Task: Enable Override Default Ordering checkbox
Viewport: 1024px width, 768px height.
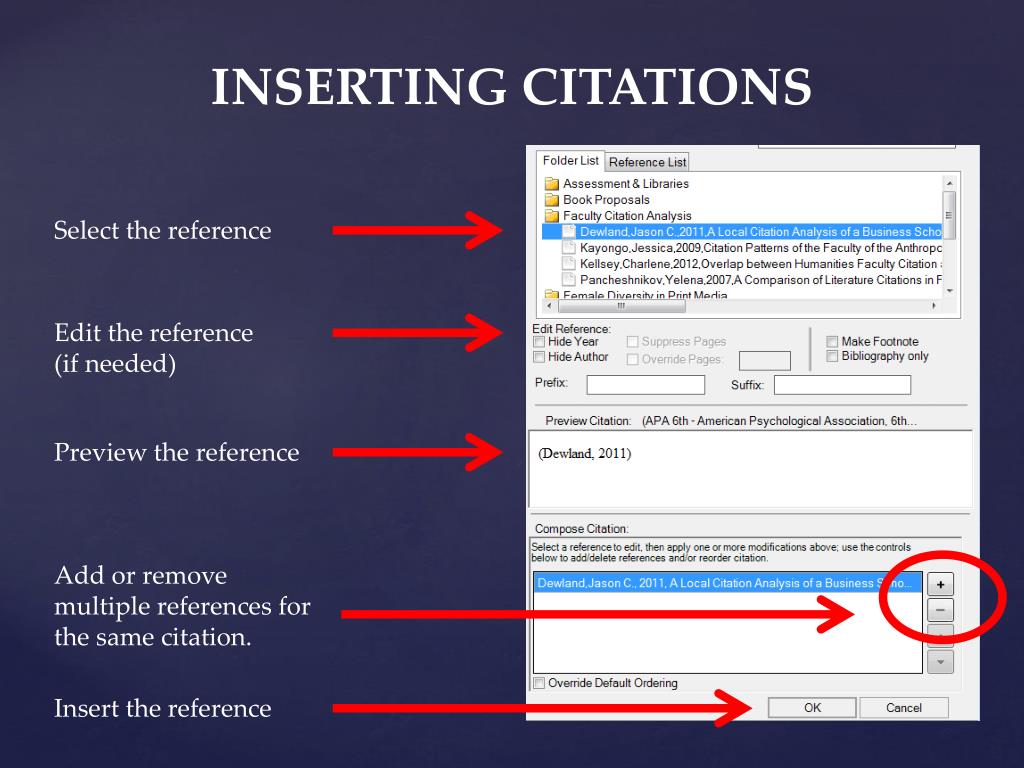Action: click(x=539, y=683)
